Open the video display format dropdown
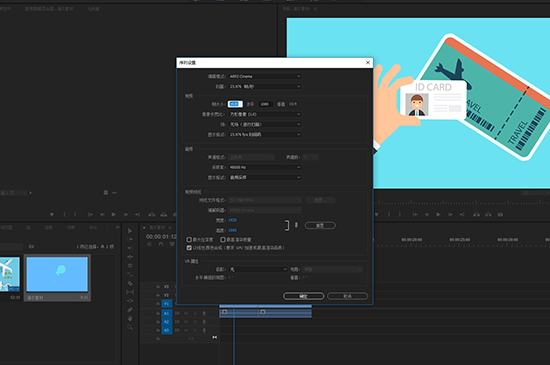This screenshot has height=365, width=550. [264, 134]
